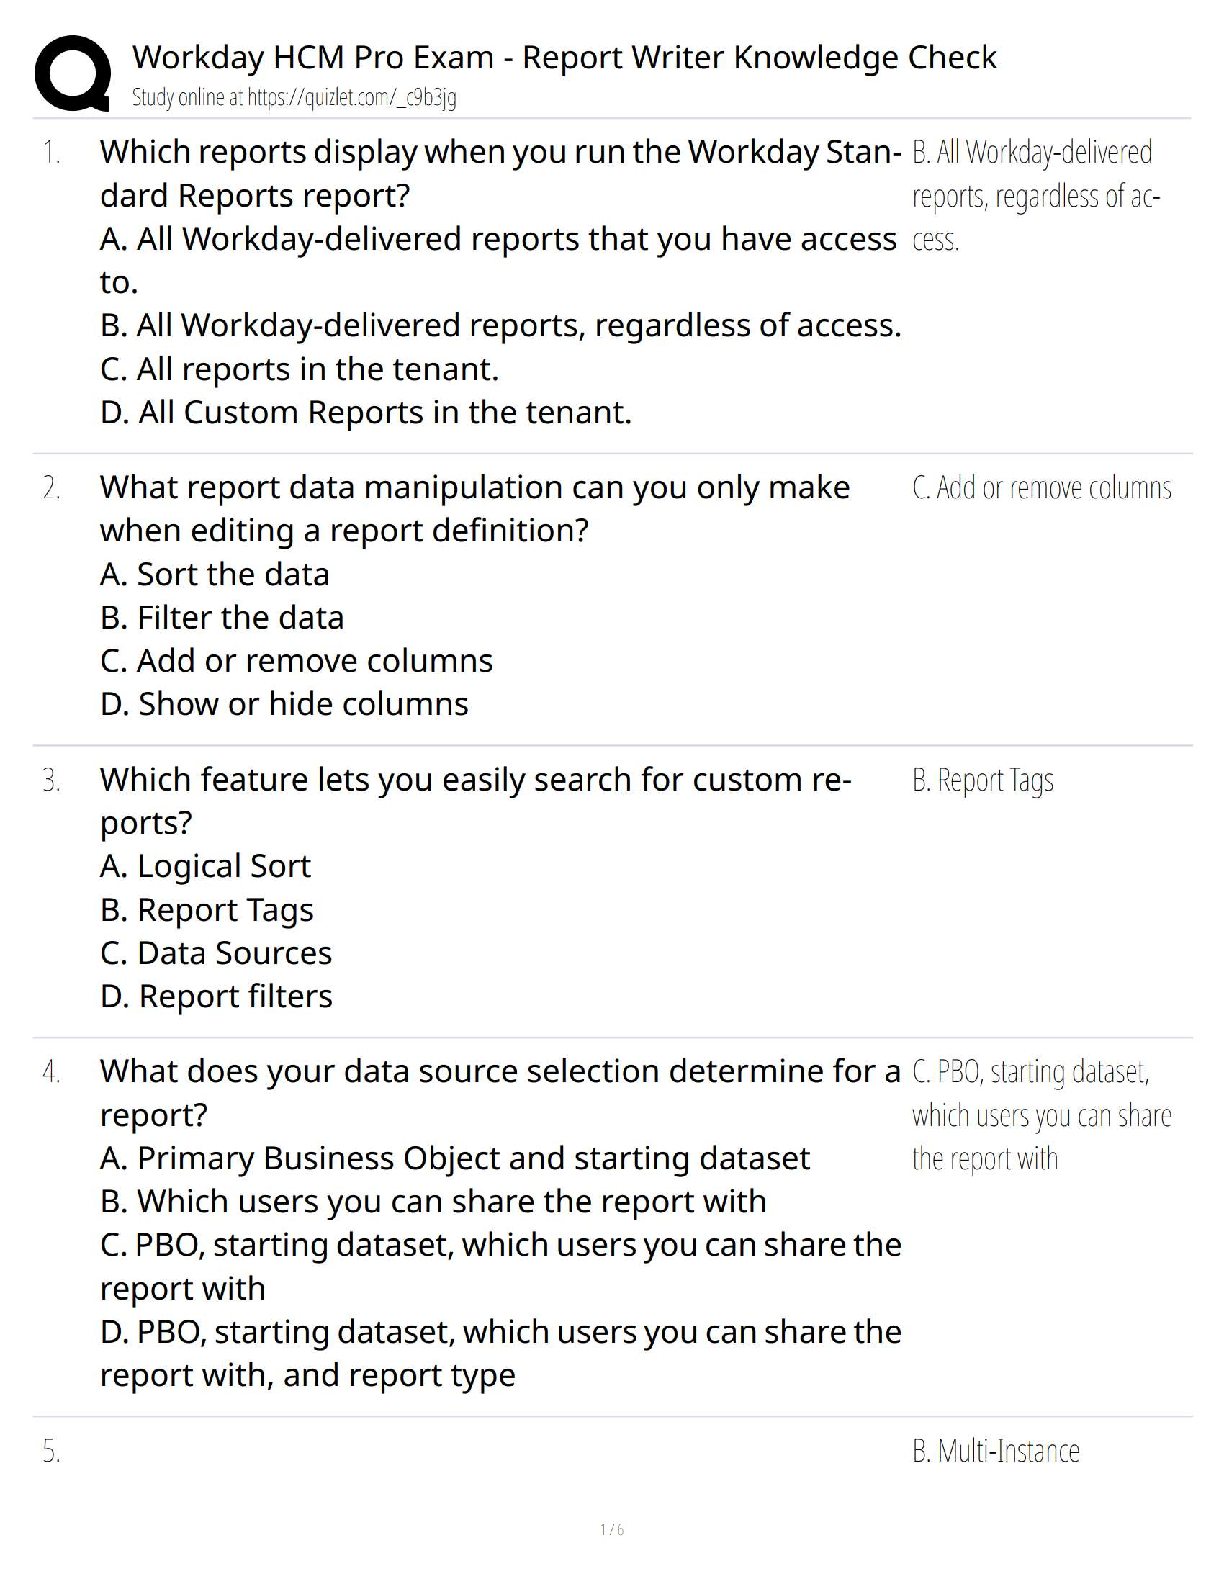Choose 'C. Data Sources' option
Screen dimensions: 1224x1584
tap(216, 953)
